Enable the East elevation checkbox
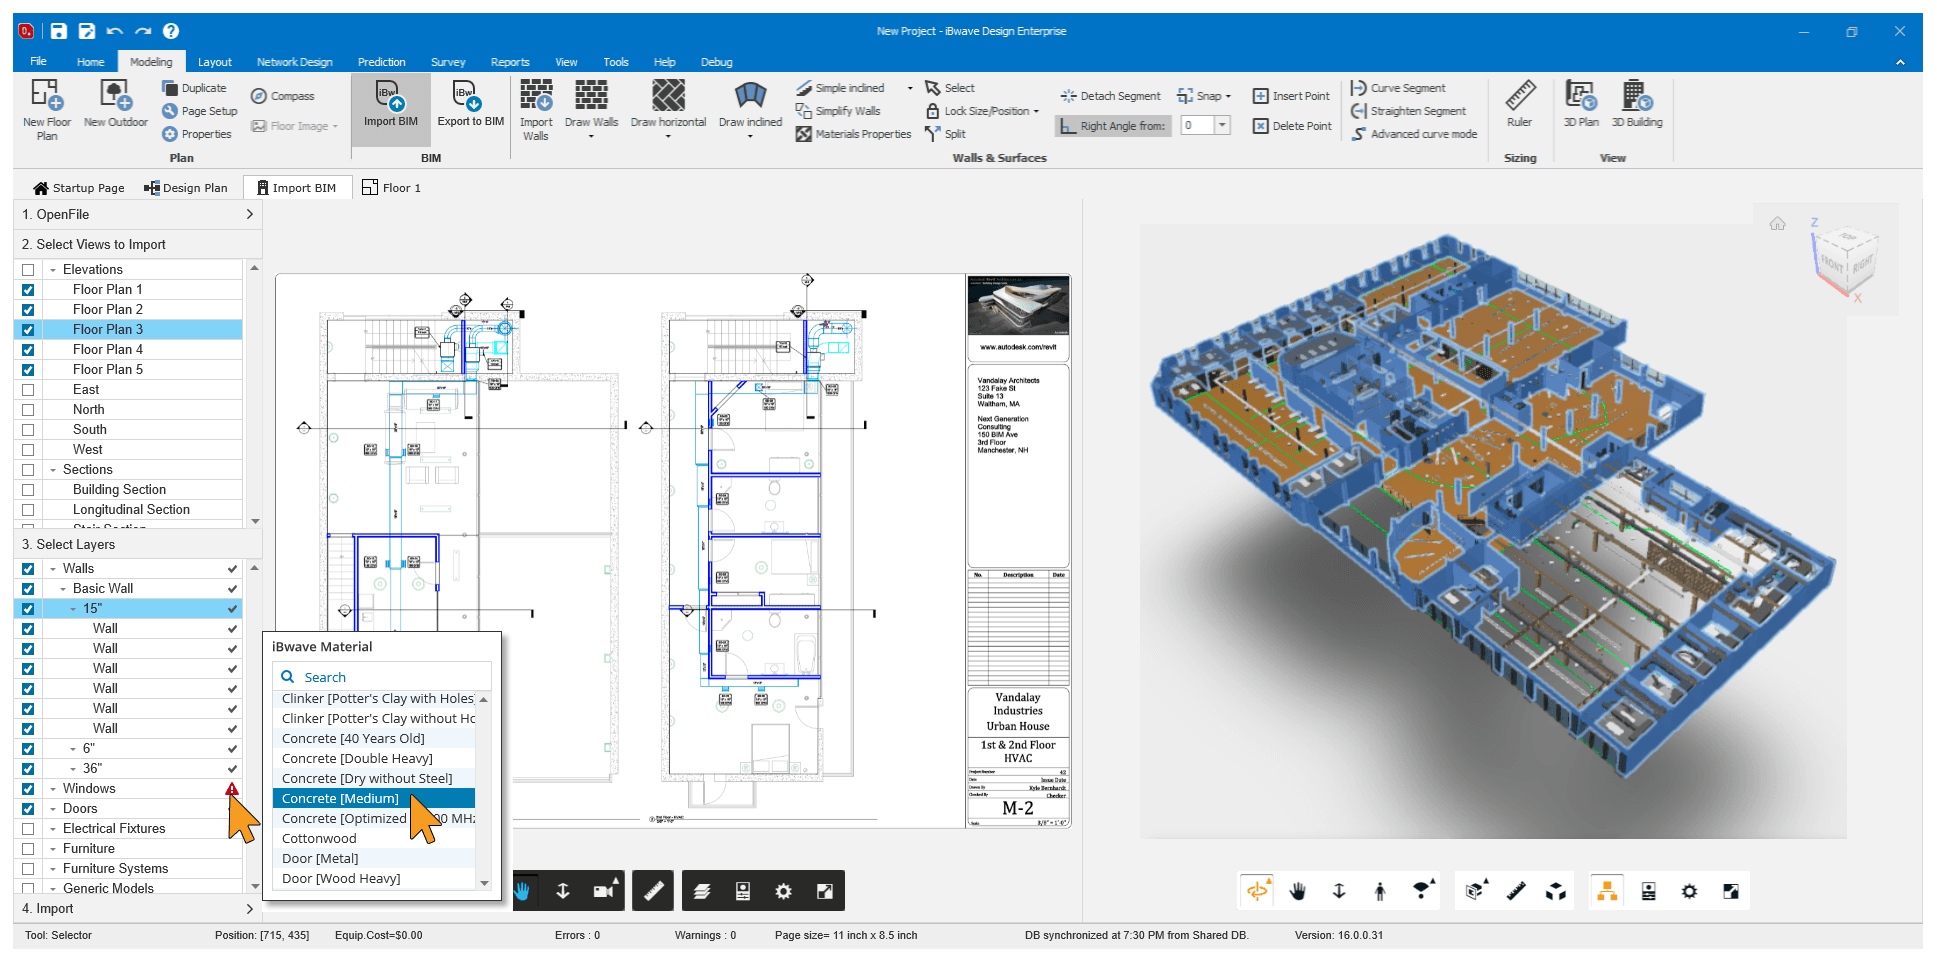1937x964 pixels. point(27,389)
